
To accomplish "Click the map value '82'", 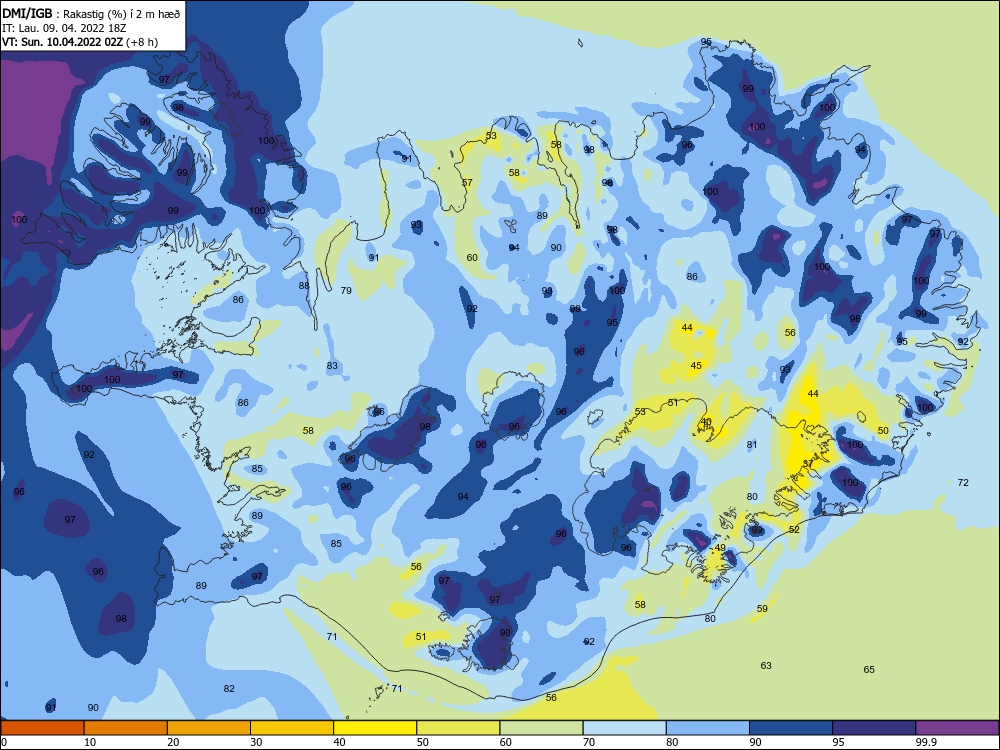I will coord(229,689).
